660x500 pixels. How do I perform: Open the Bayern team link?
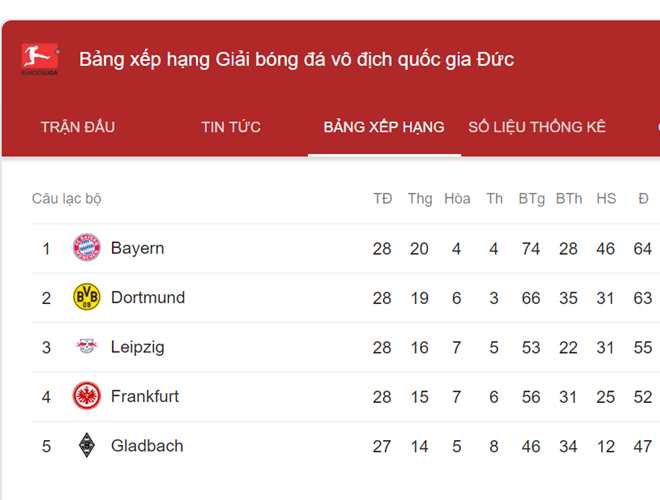click(137, 248)
